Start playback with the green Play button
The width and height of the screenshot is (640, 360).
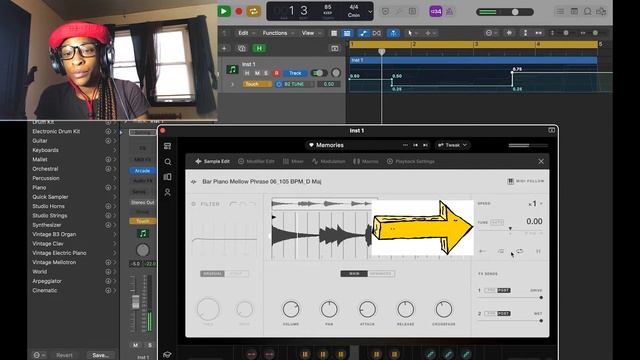coord(224,11)
